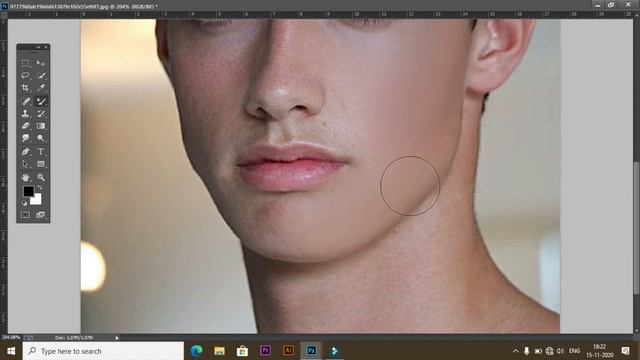Select the Clone Stamp tool
This screenshot has height=360, width=640.
pyautogui.click(x=25, y=113)
